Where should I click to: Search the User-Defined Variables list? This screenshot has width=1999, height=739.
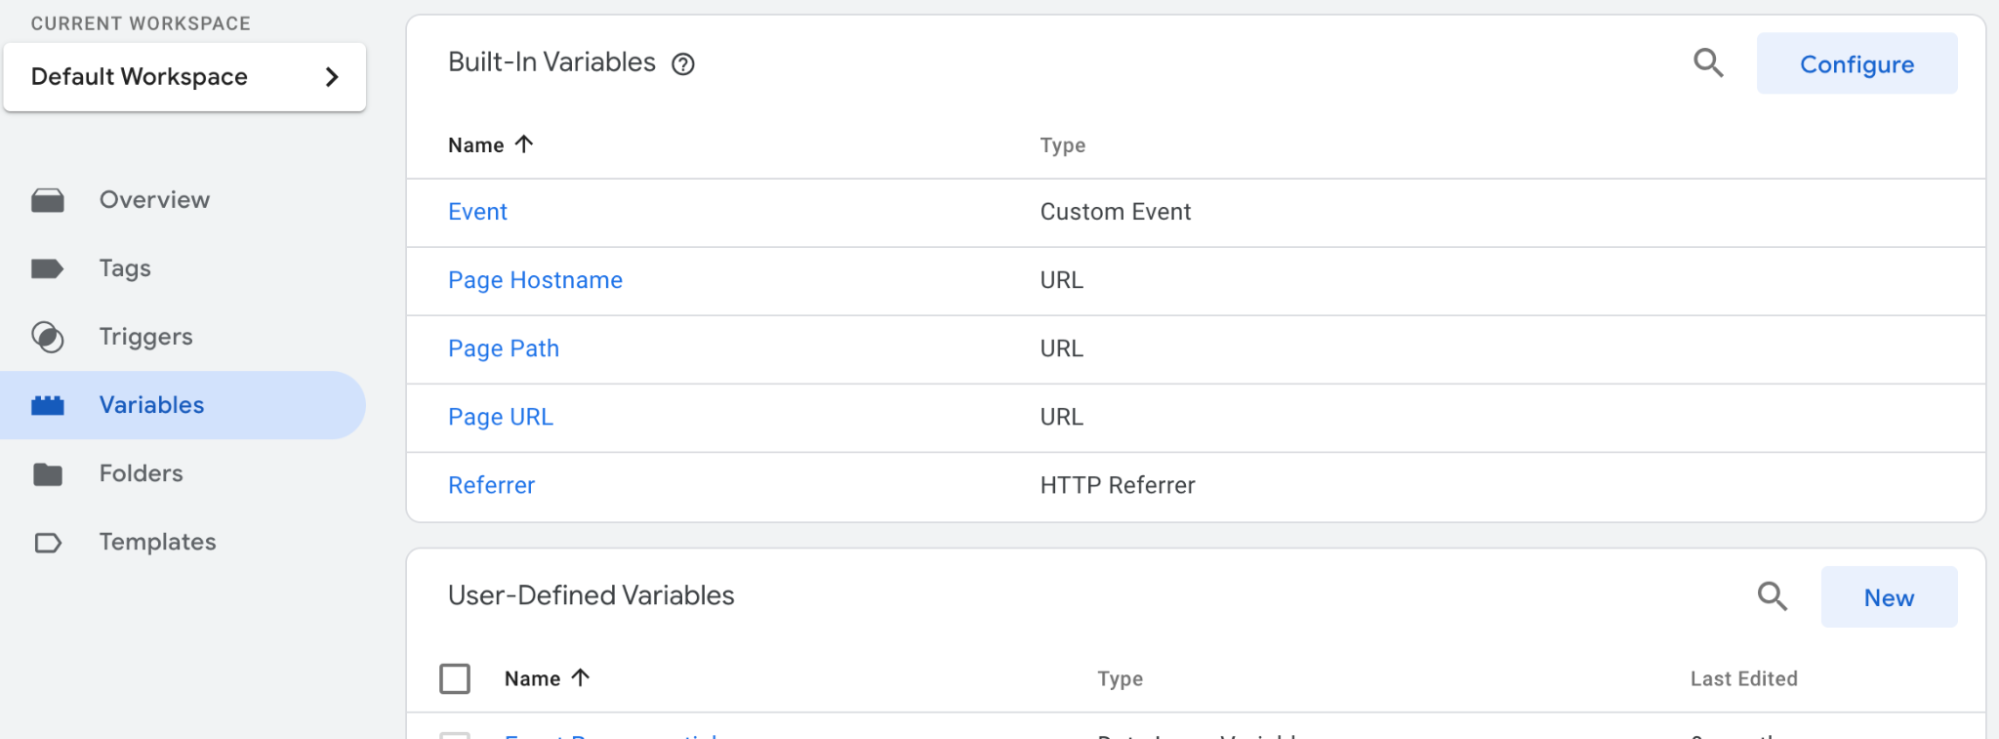click(1772, 597)
